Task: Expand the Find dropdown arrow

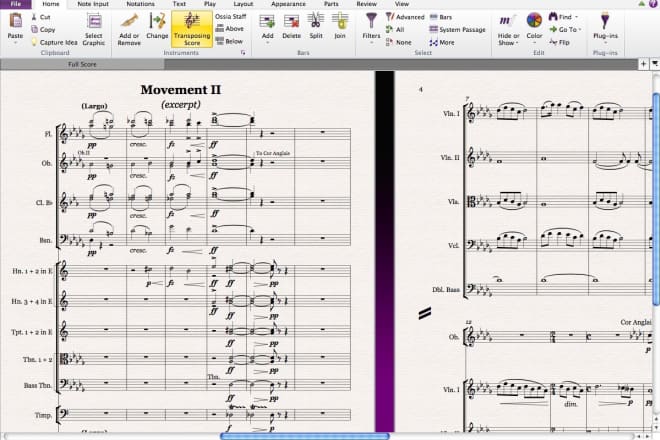Action: 576,17
